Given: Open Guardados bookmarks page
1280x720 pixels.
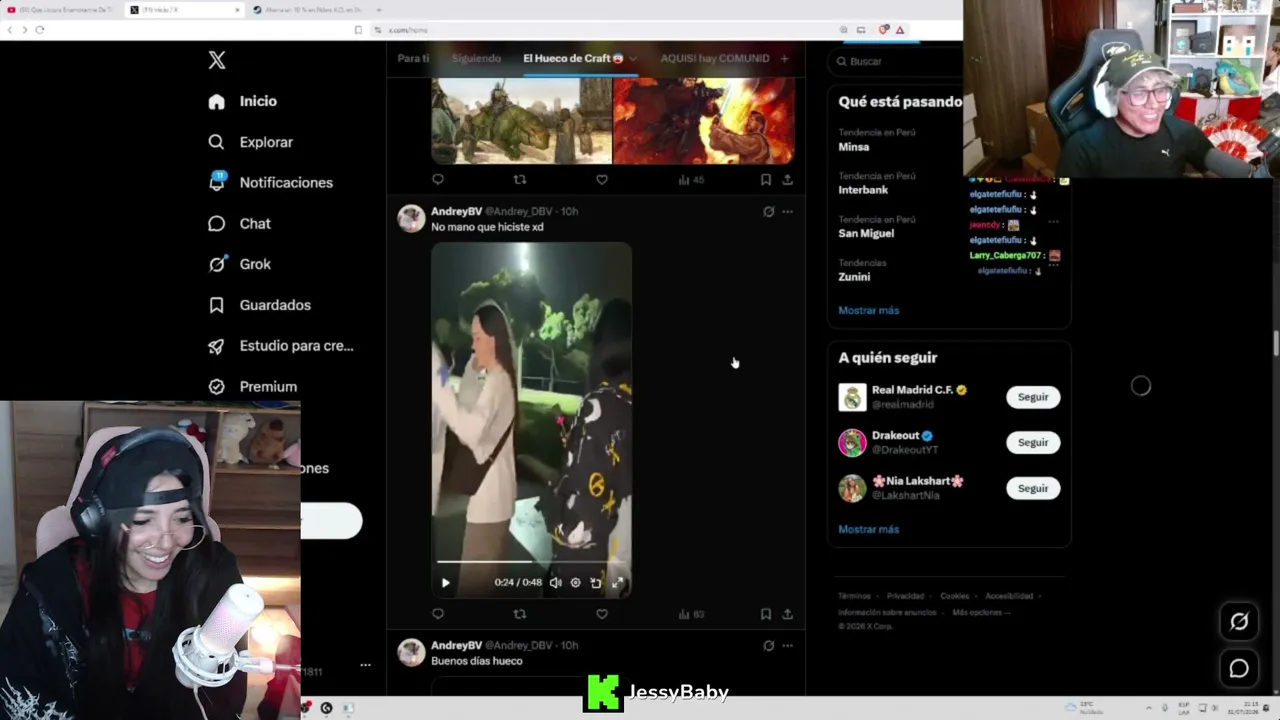Looking at the screenshot, I should point(259,305).
